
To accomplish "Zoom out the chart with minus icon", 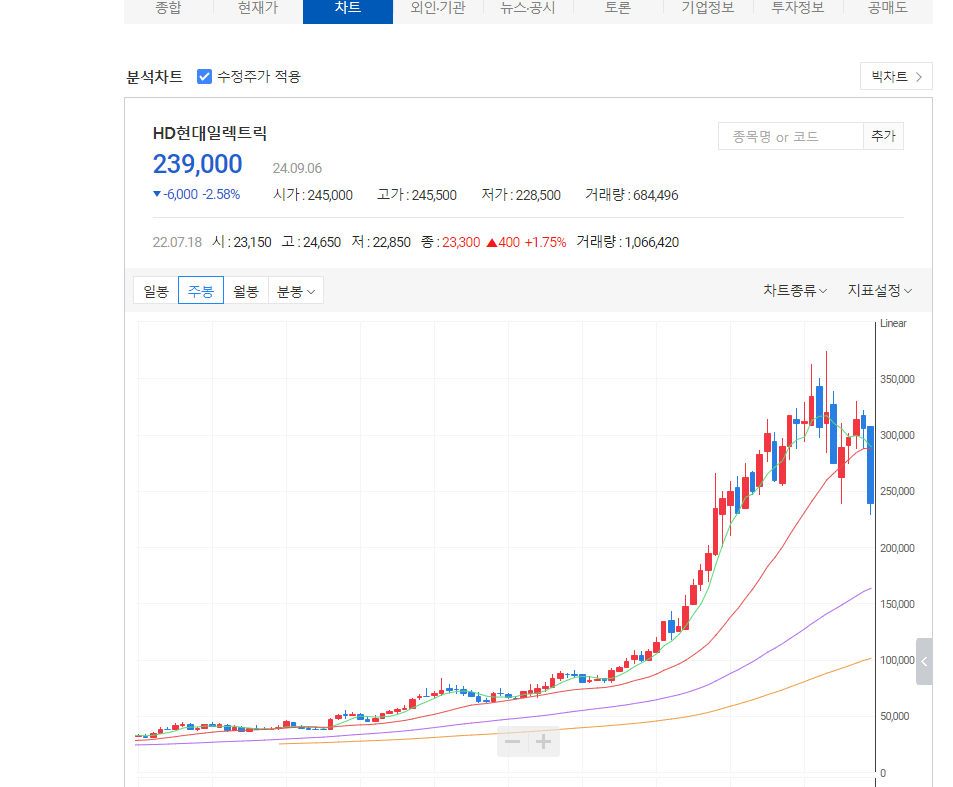I will pos(512,742).
